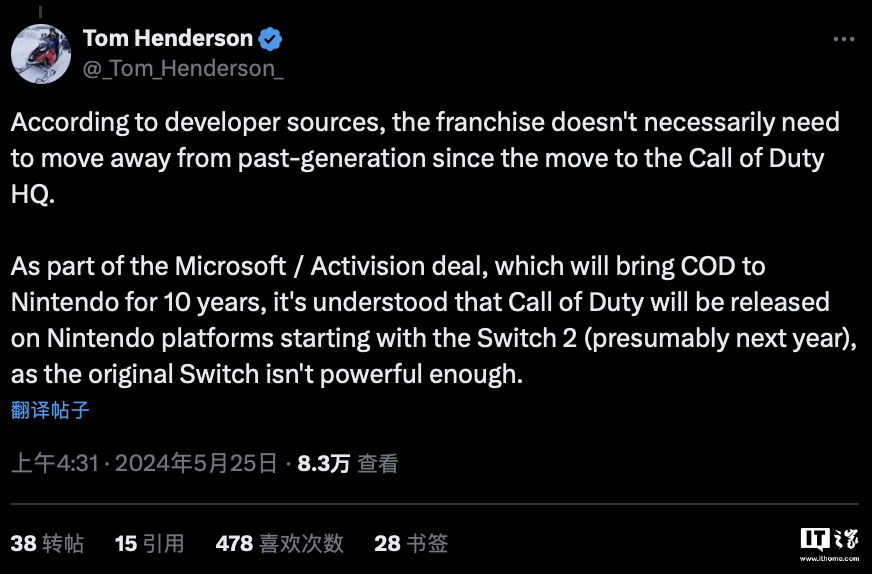Open Tom Henderson's snowmobile profile avatar
The height and width of the screenshot is (574, 872).
click(x=41, y=53)
